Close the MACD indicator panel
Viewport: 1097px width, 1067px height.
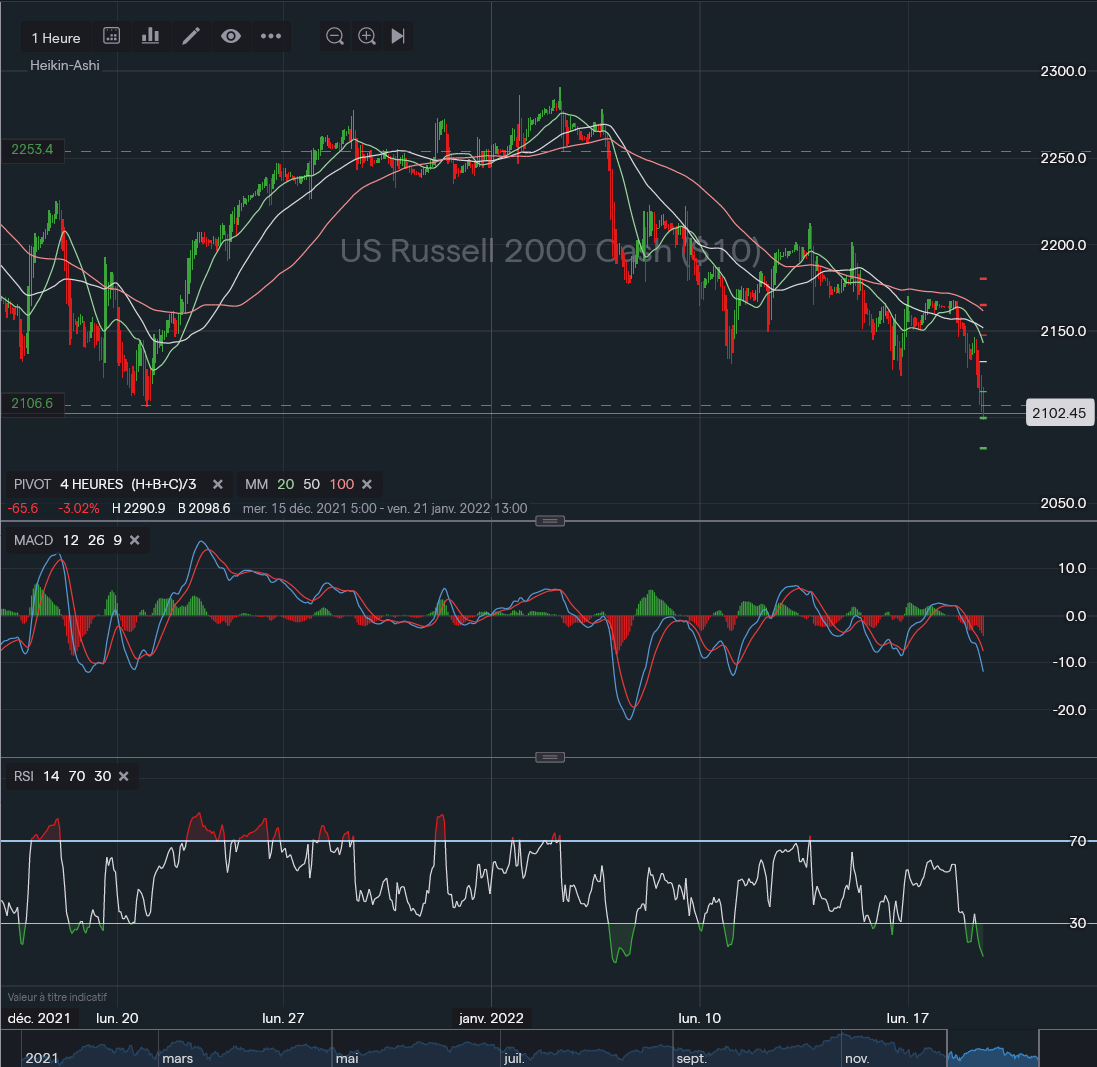[x=134, y=540]
